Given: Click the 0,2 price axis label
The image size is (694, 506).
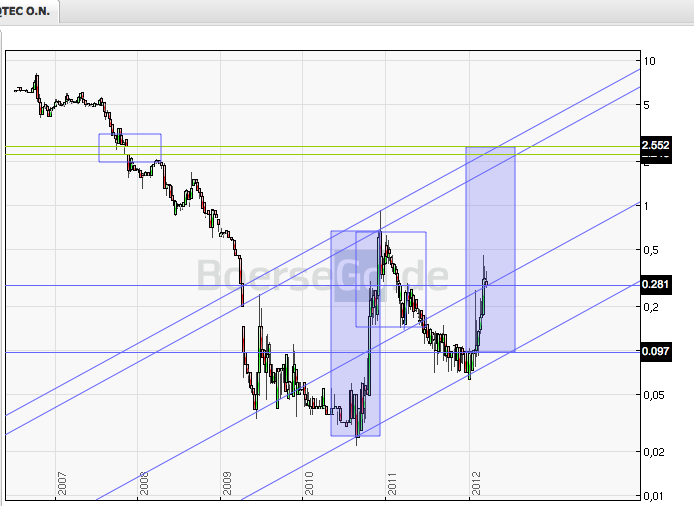Looking at the screenshot, I should 651,307.
